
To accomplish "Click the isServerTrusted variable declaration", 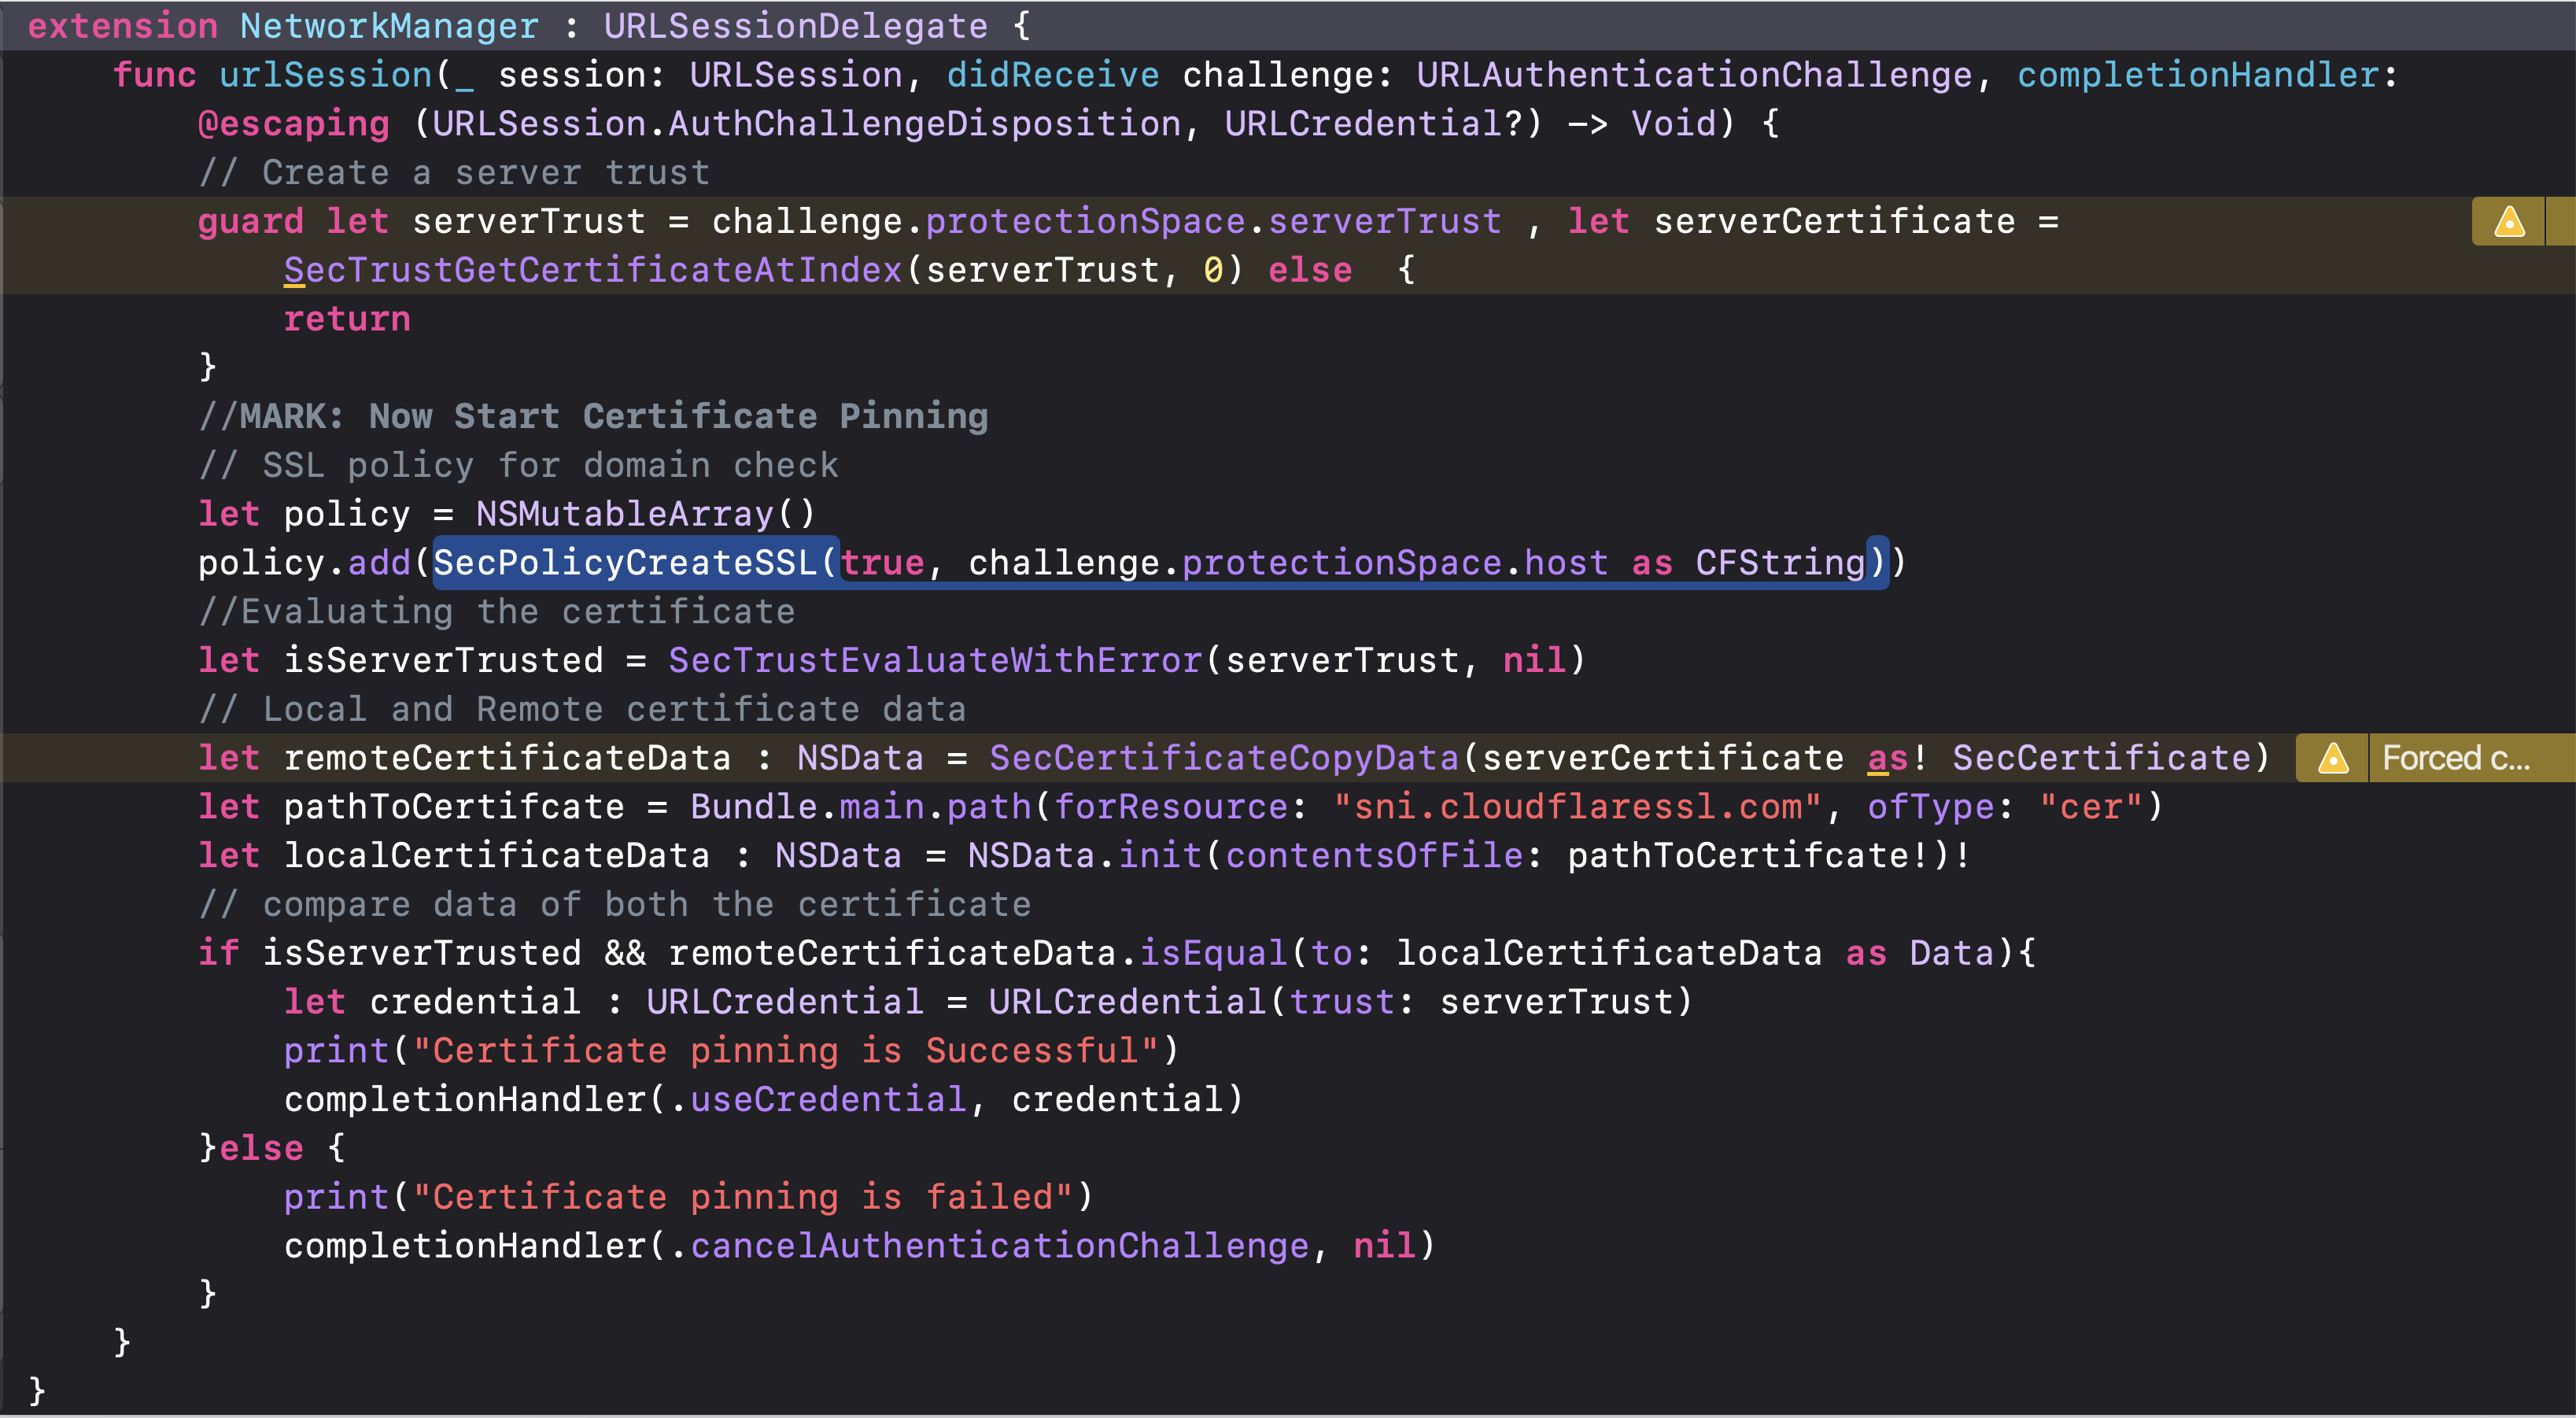I will [x=443, y=660].
